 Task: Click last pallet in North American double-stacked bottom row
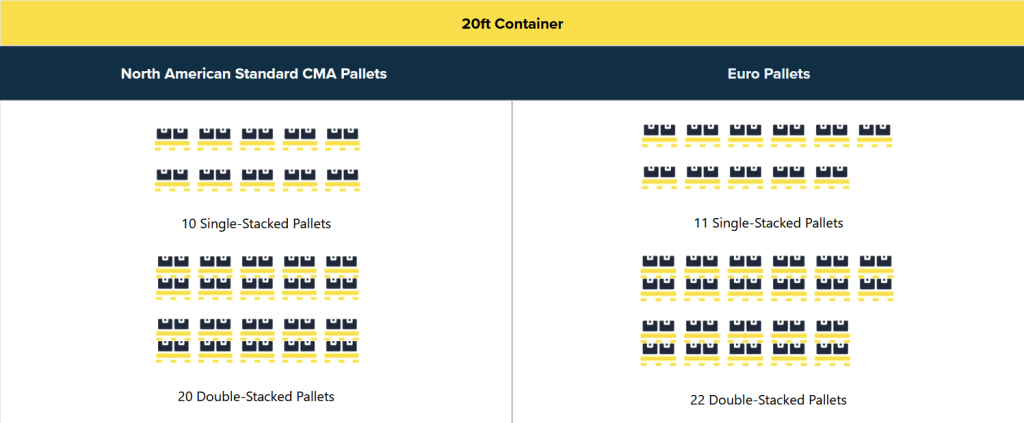342,339
